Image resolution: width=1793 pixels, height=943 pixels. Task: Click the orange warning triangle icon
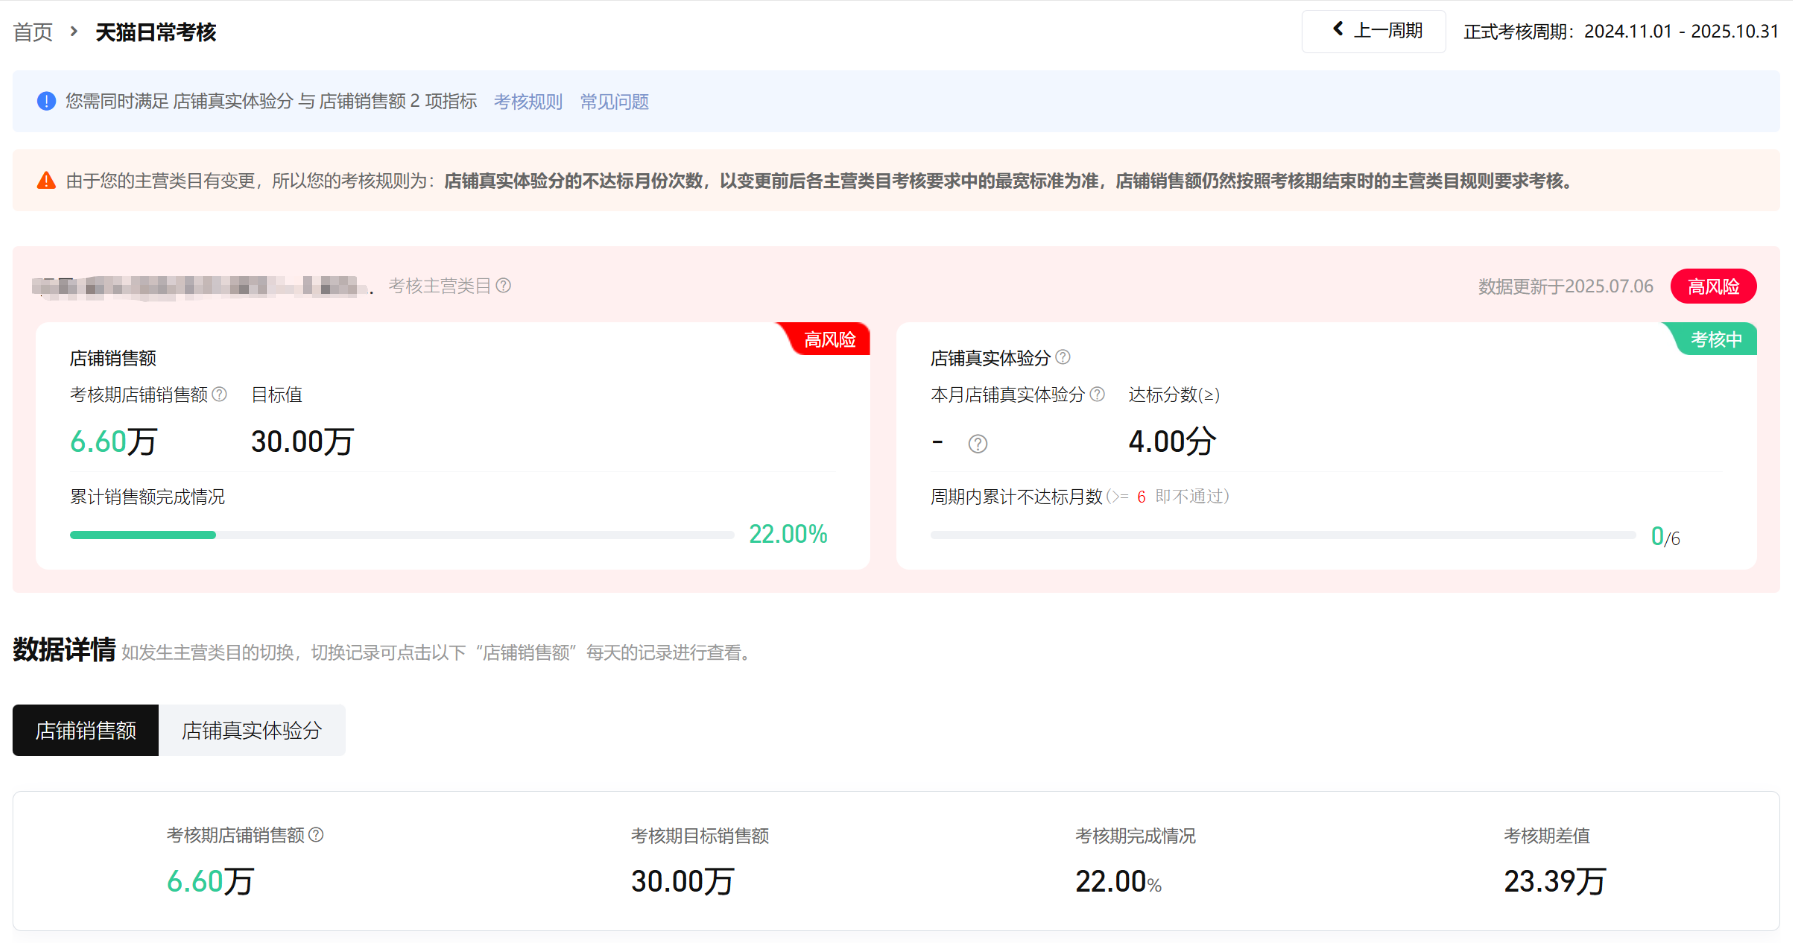(46, 181)
